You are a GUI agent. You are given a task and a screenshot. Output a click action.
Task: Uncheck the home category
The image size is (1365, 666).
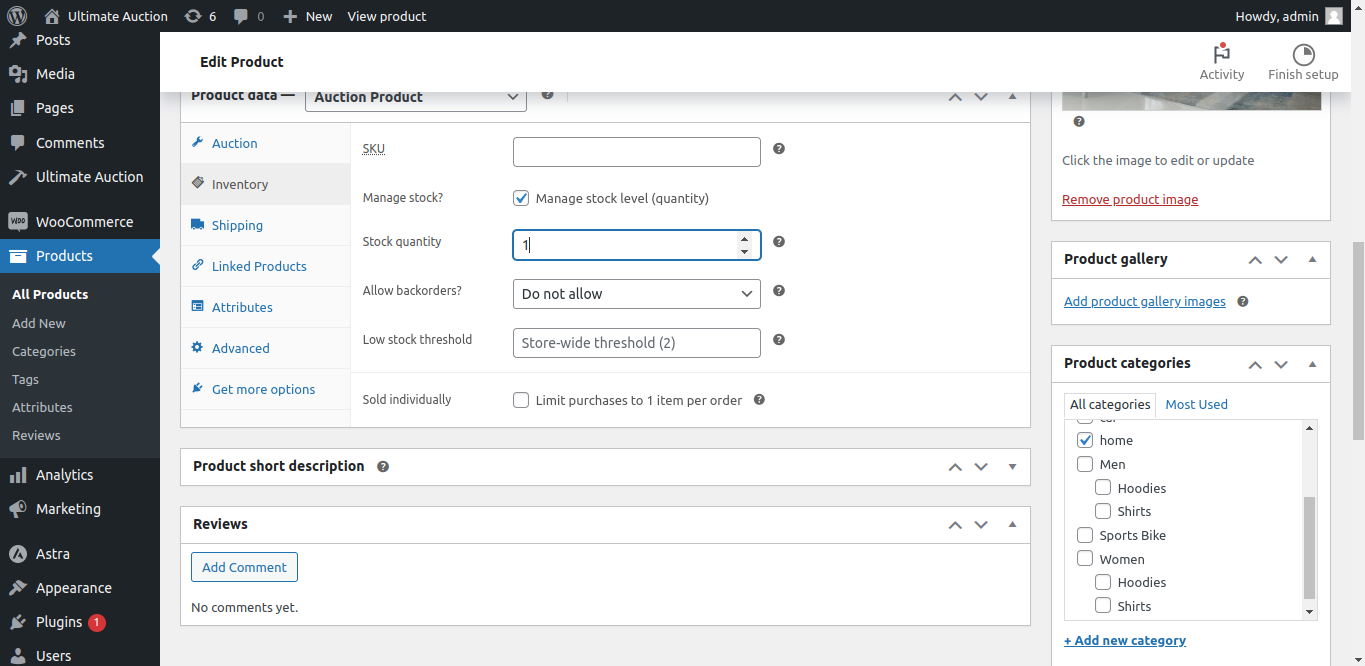1085,440
